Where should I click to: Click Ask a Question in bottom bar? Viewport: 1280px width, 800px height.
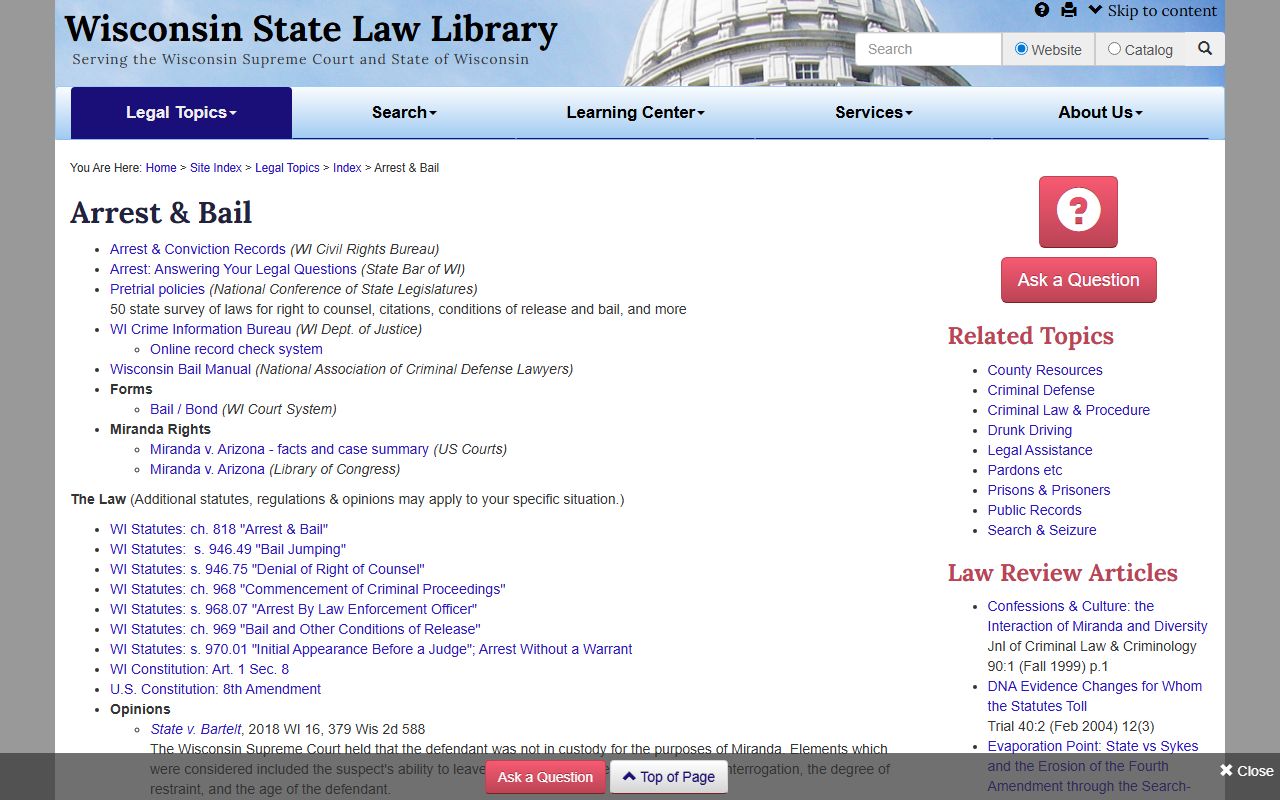click(x=545, y=777)
